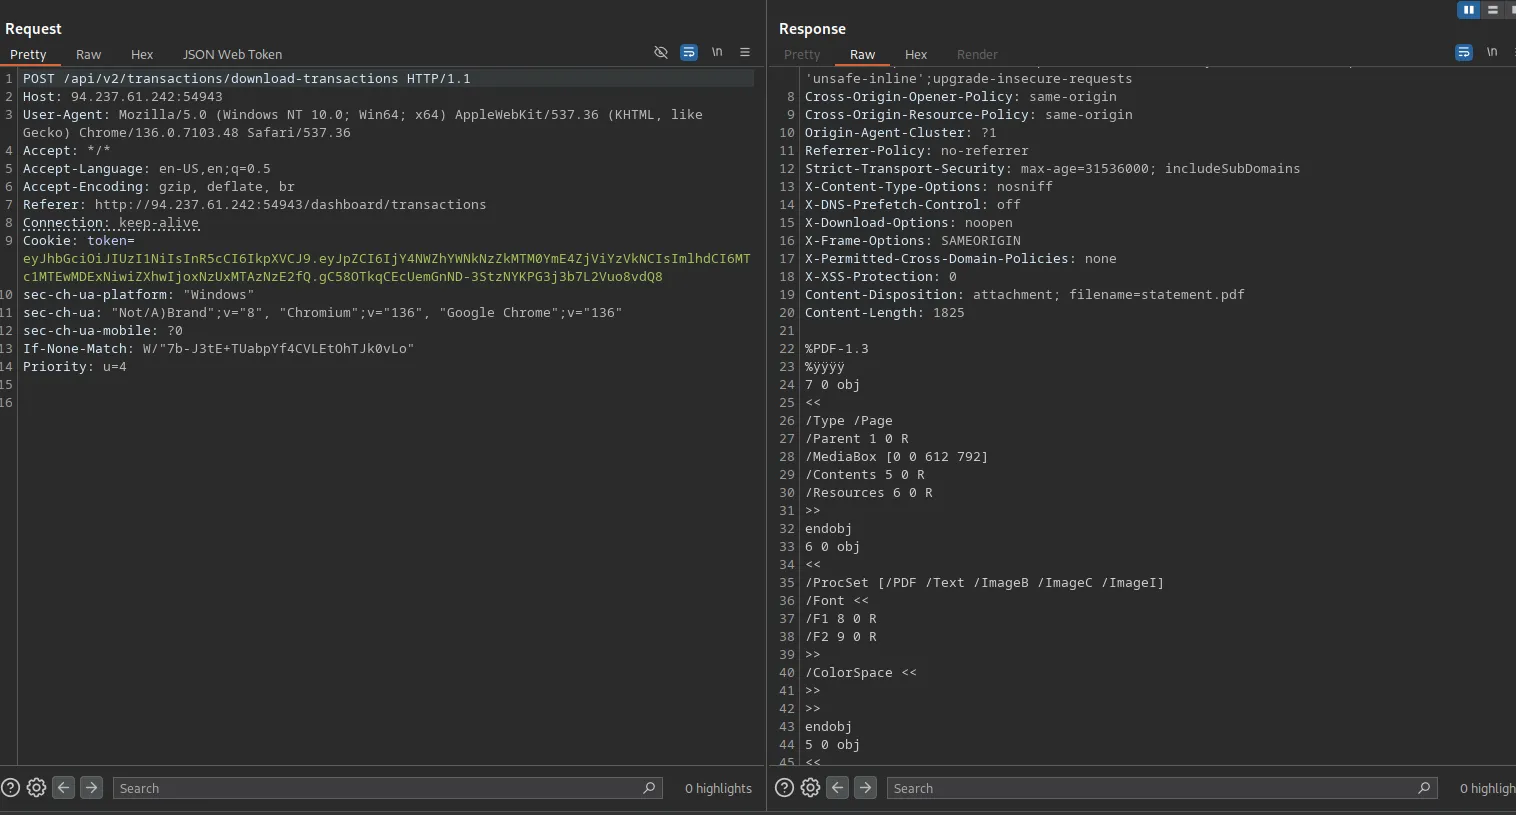Viewport: 1516px width, 815px height.
Task: Click Strict-Transport-Security max-age response line
Action: point(1053,169)
